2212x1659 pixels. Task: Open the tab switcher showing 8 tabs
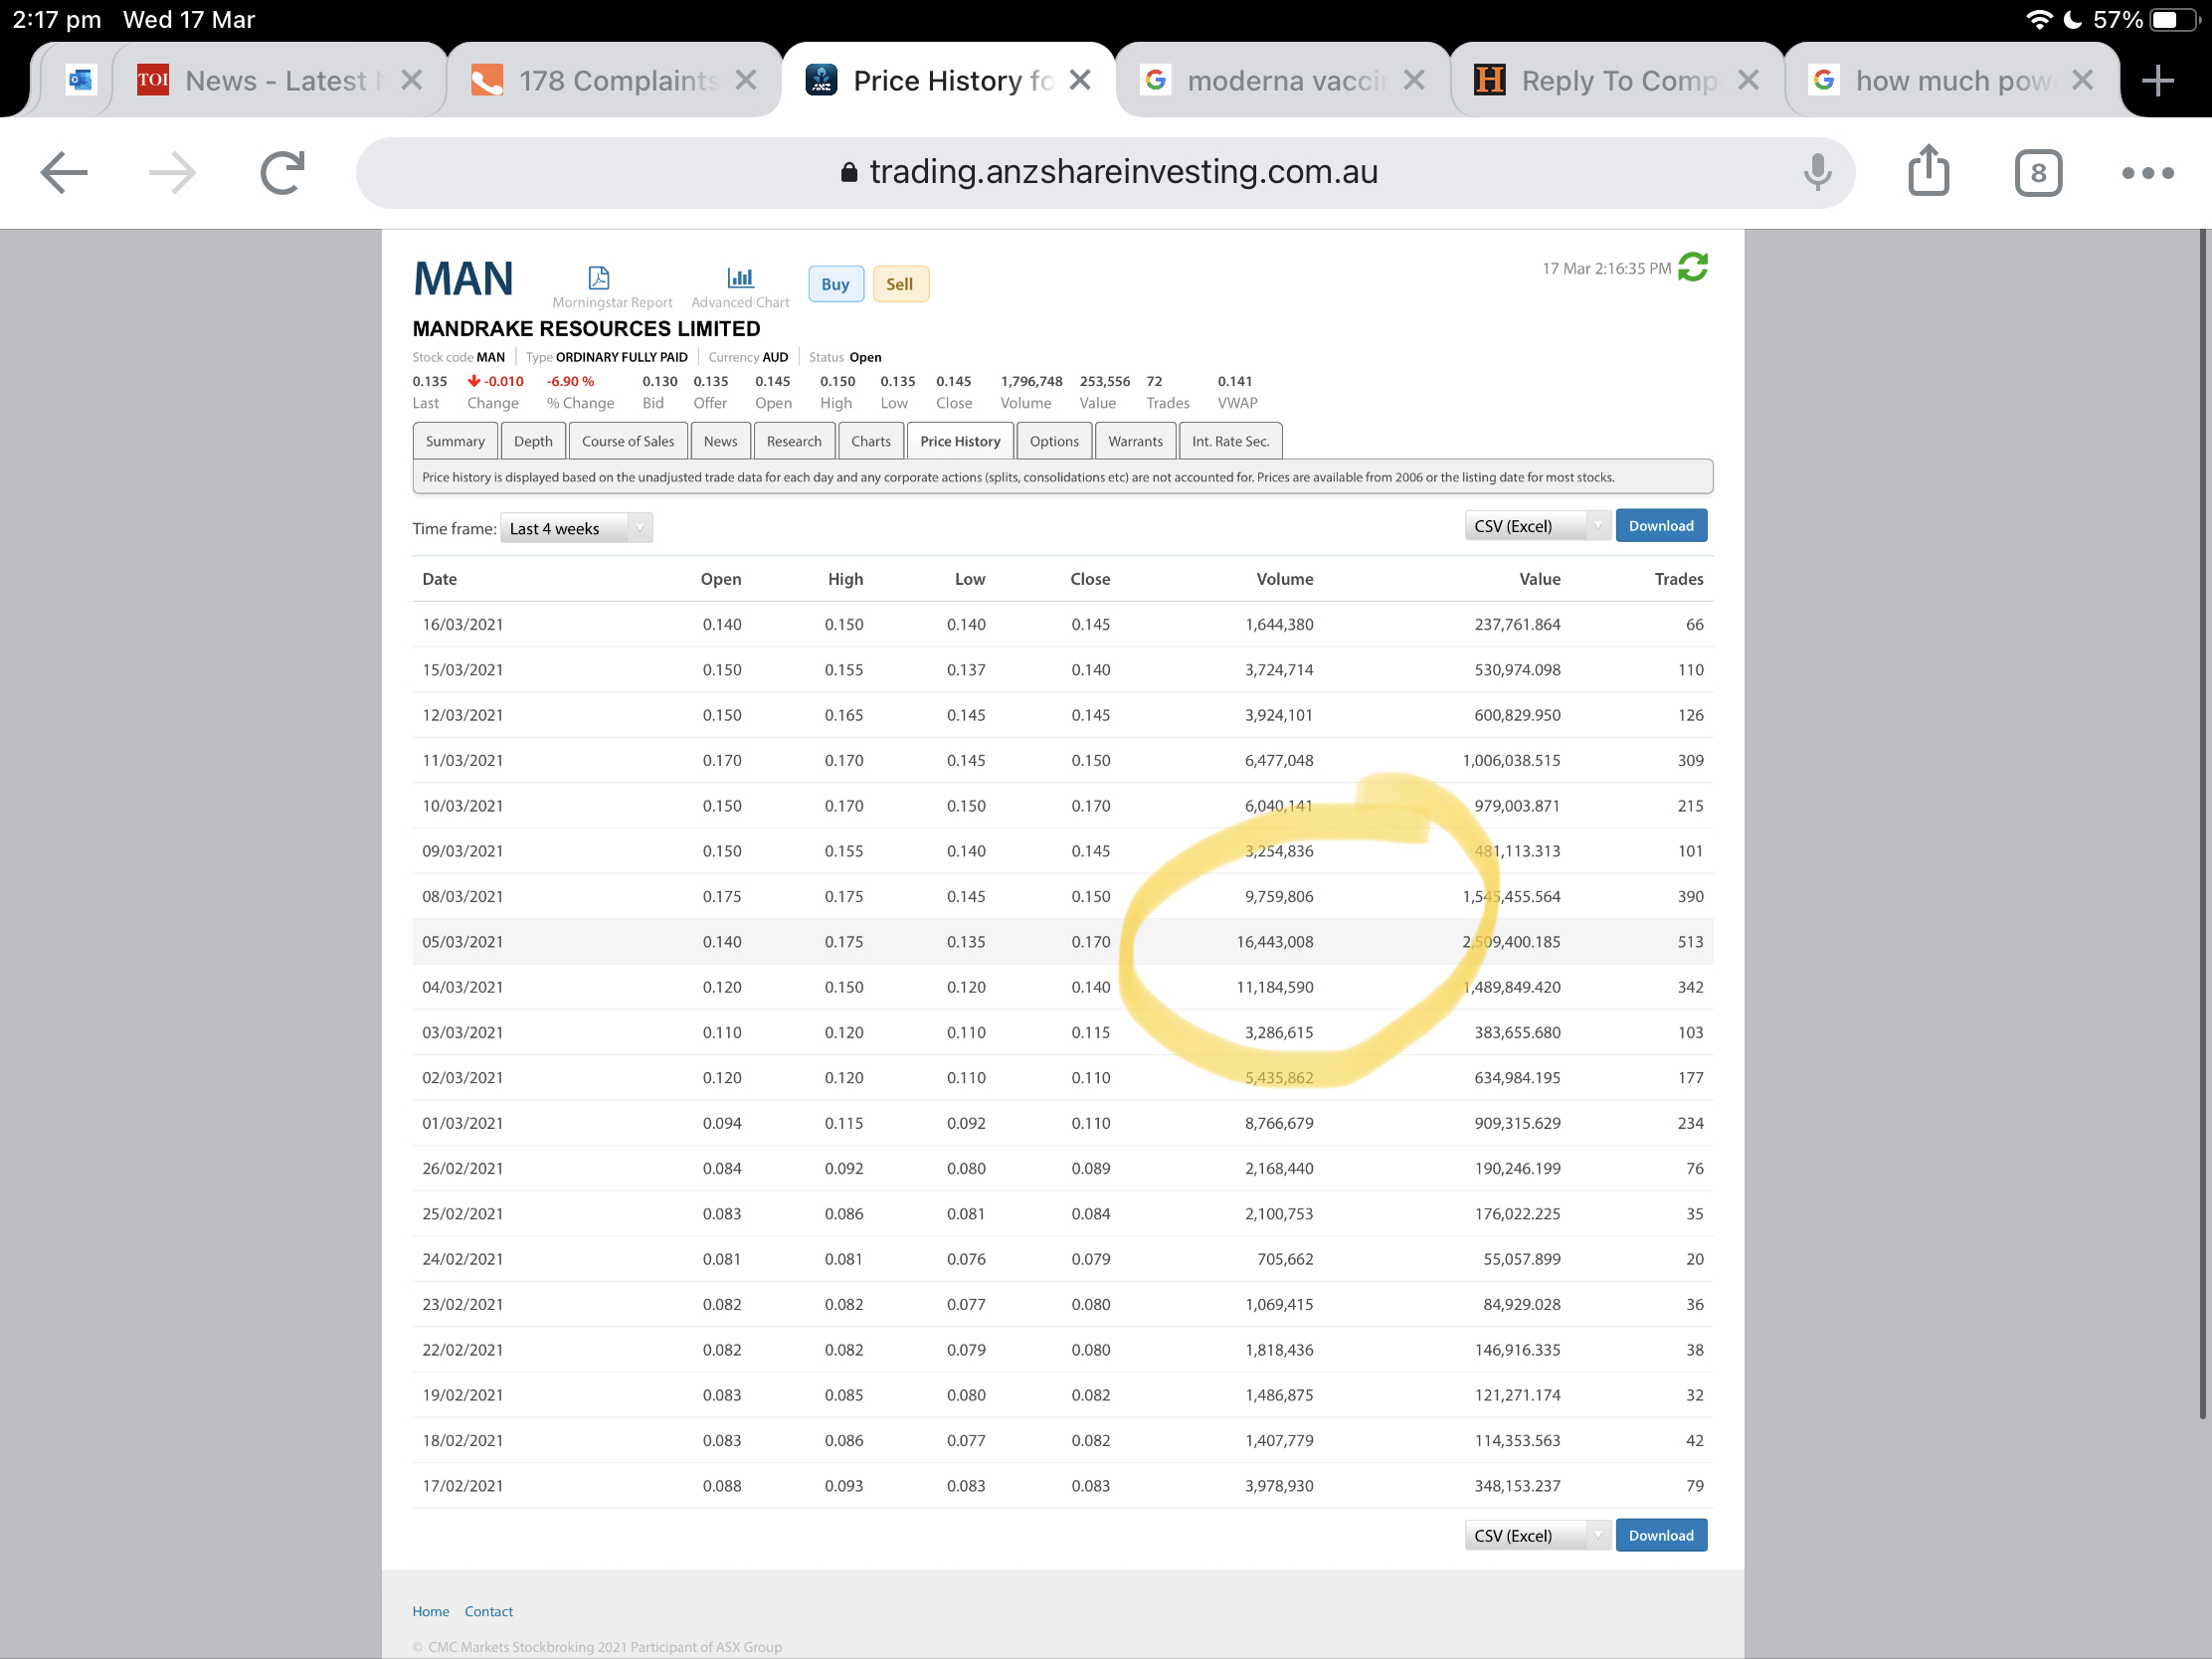pos(2037,173)
